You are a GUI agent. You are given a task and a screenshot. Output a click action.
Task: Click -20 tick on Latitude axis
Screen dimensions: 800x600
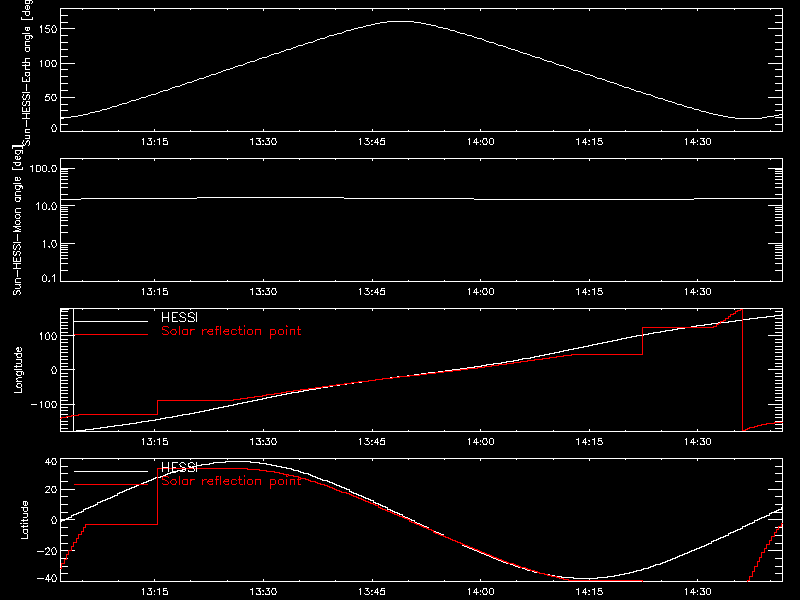coord(47,551)
